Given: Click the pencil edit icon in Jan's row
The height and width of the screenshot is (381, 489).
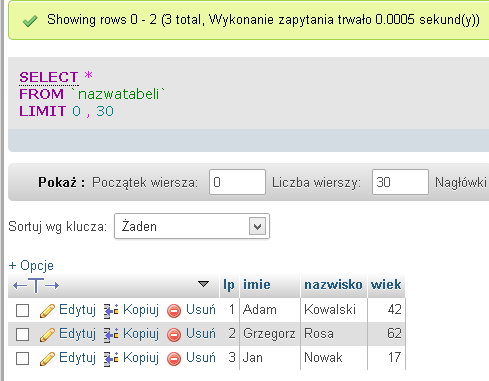Looking at the screenshot, I should (47, 359).
